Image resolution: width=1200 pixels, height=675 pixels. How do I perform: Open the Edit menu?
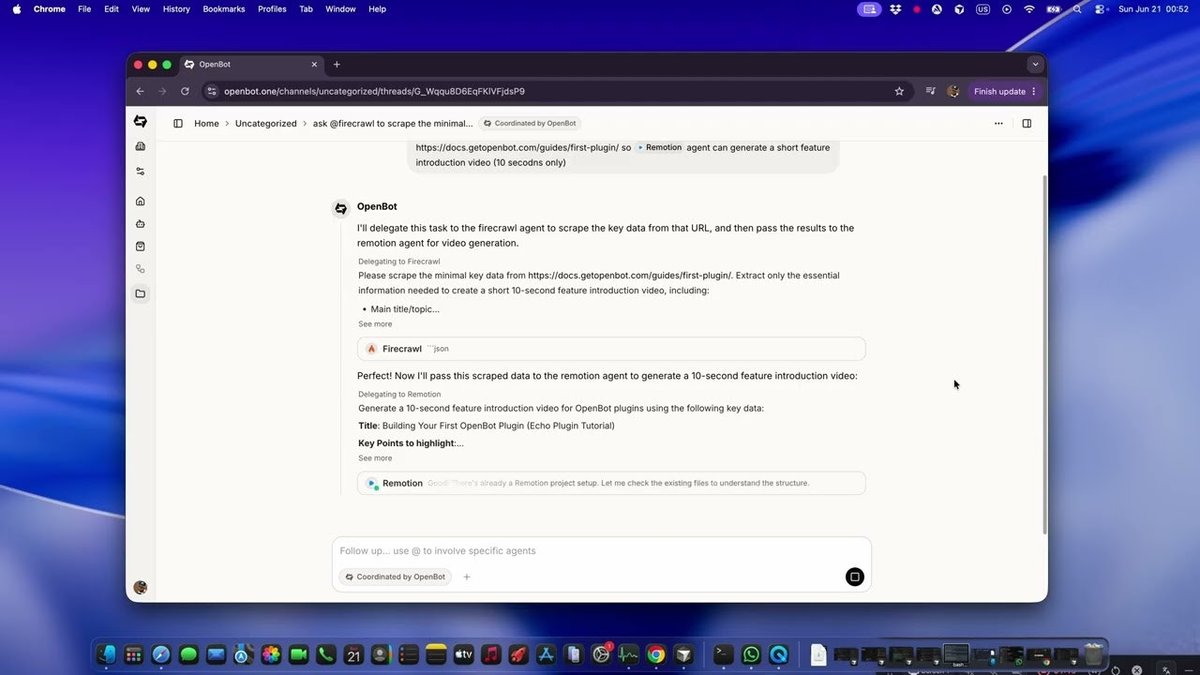[x=111, y=9]
